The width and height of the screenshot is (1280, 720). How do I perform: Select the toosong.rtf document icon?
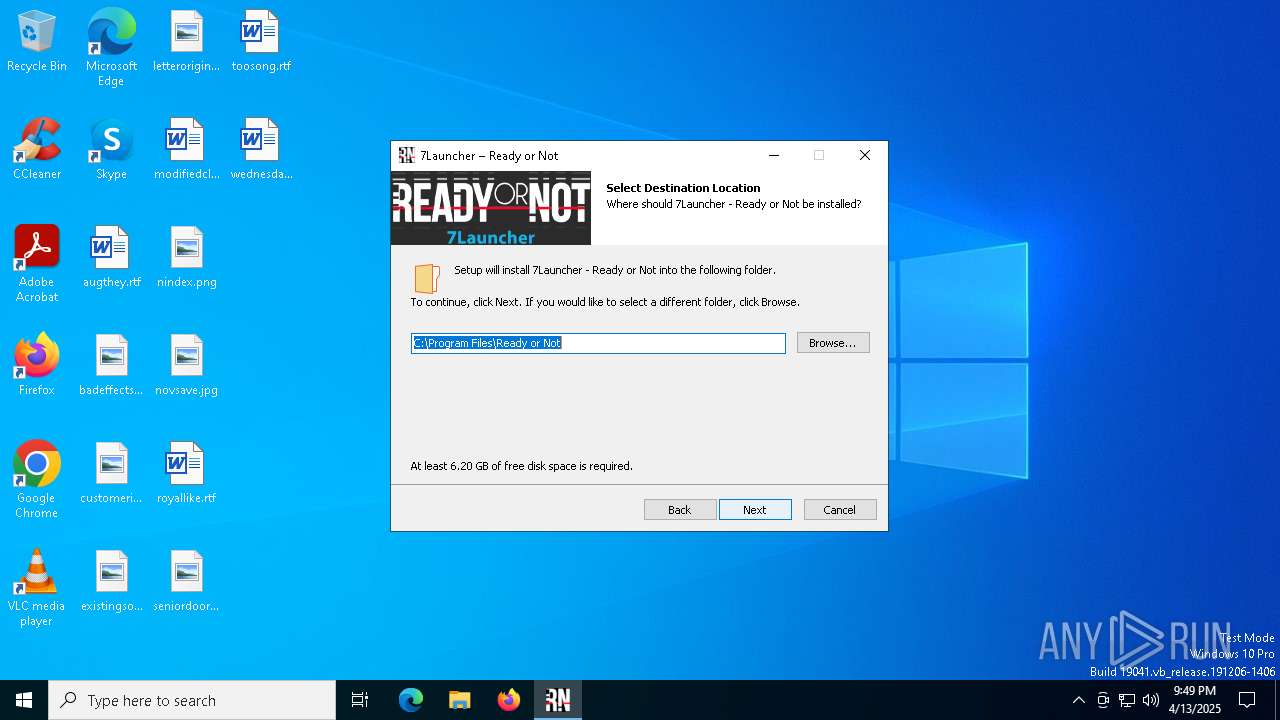261,42
